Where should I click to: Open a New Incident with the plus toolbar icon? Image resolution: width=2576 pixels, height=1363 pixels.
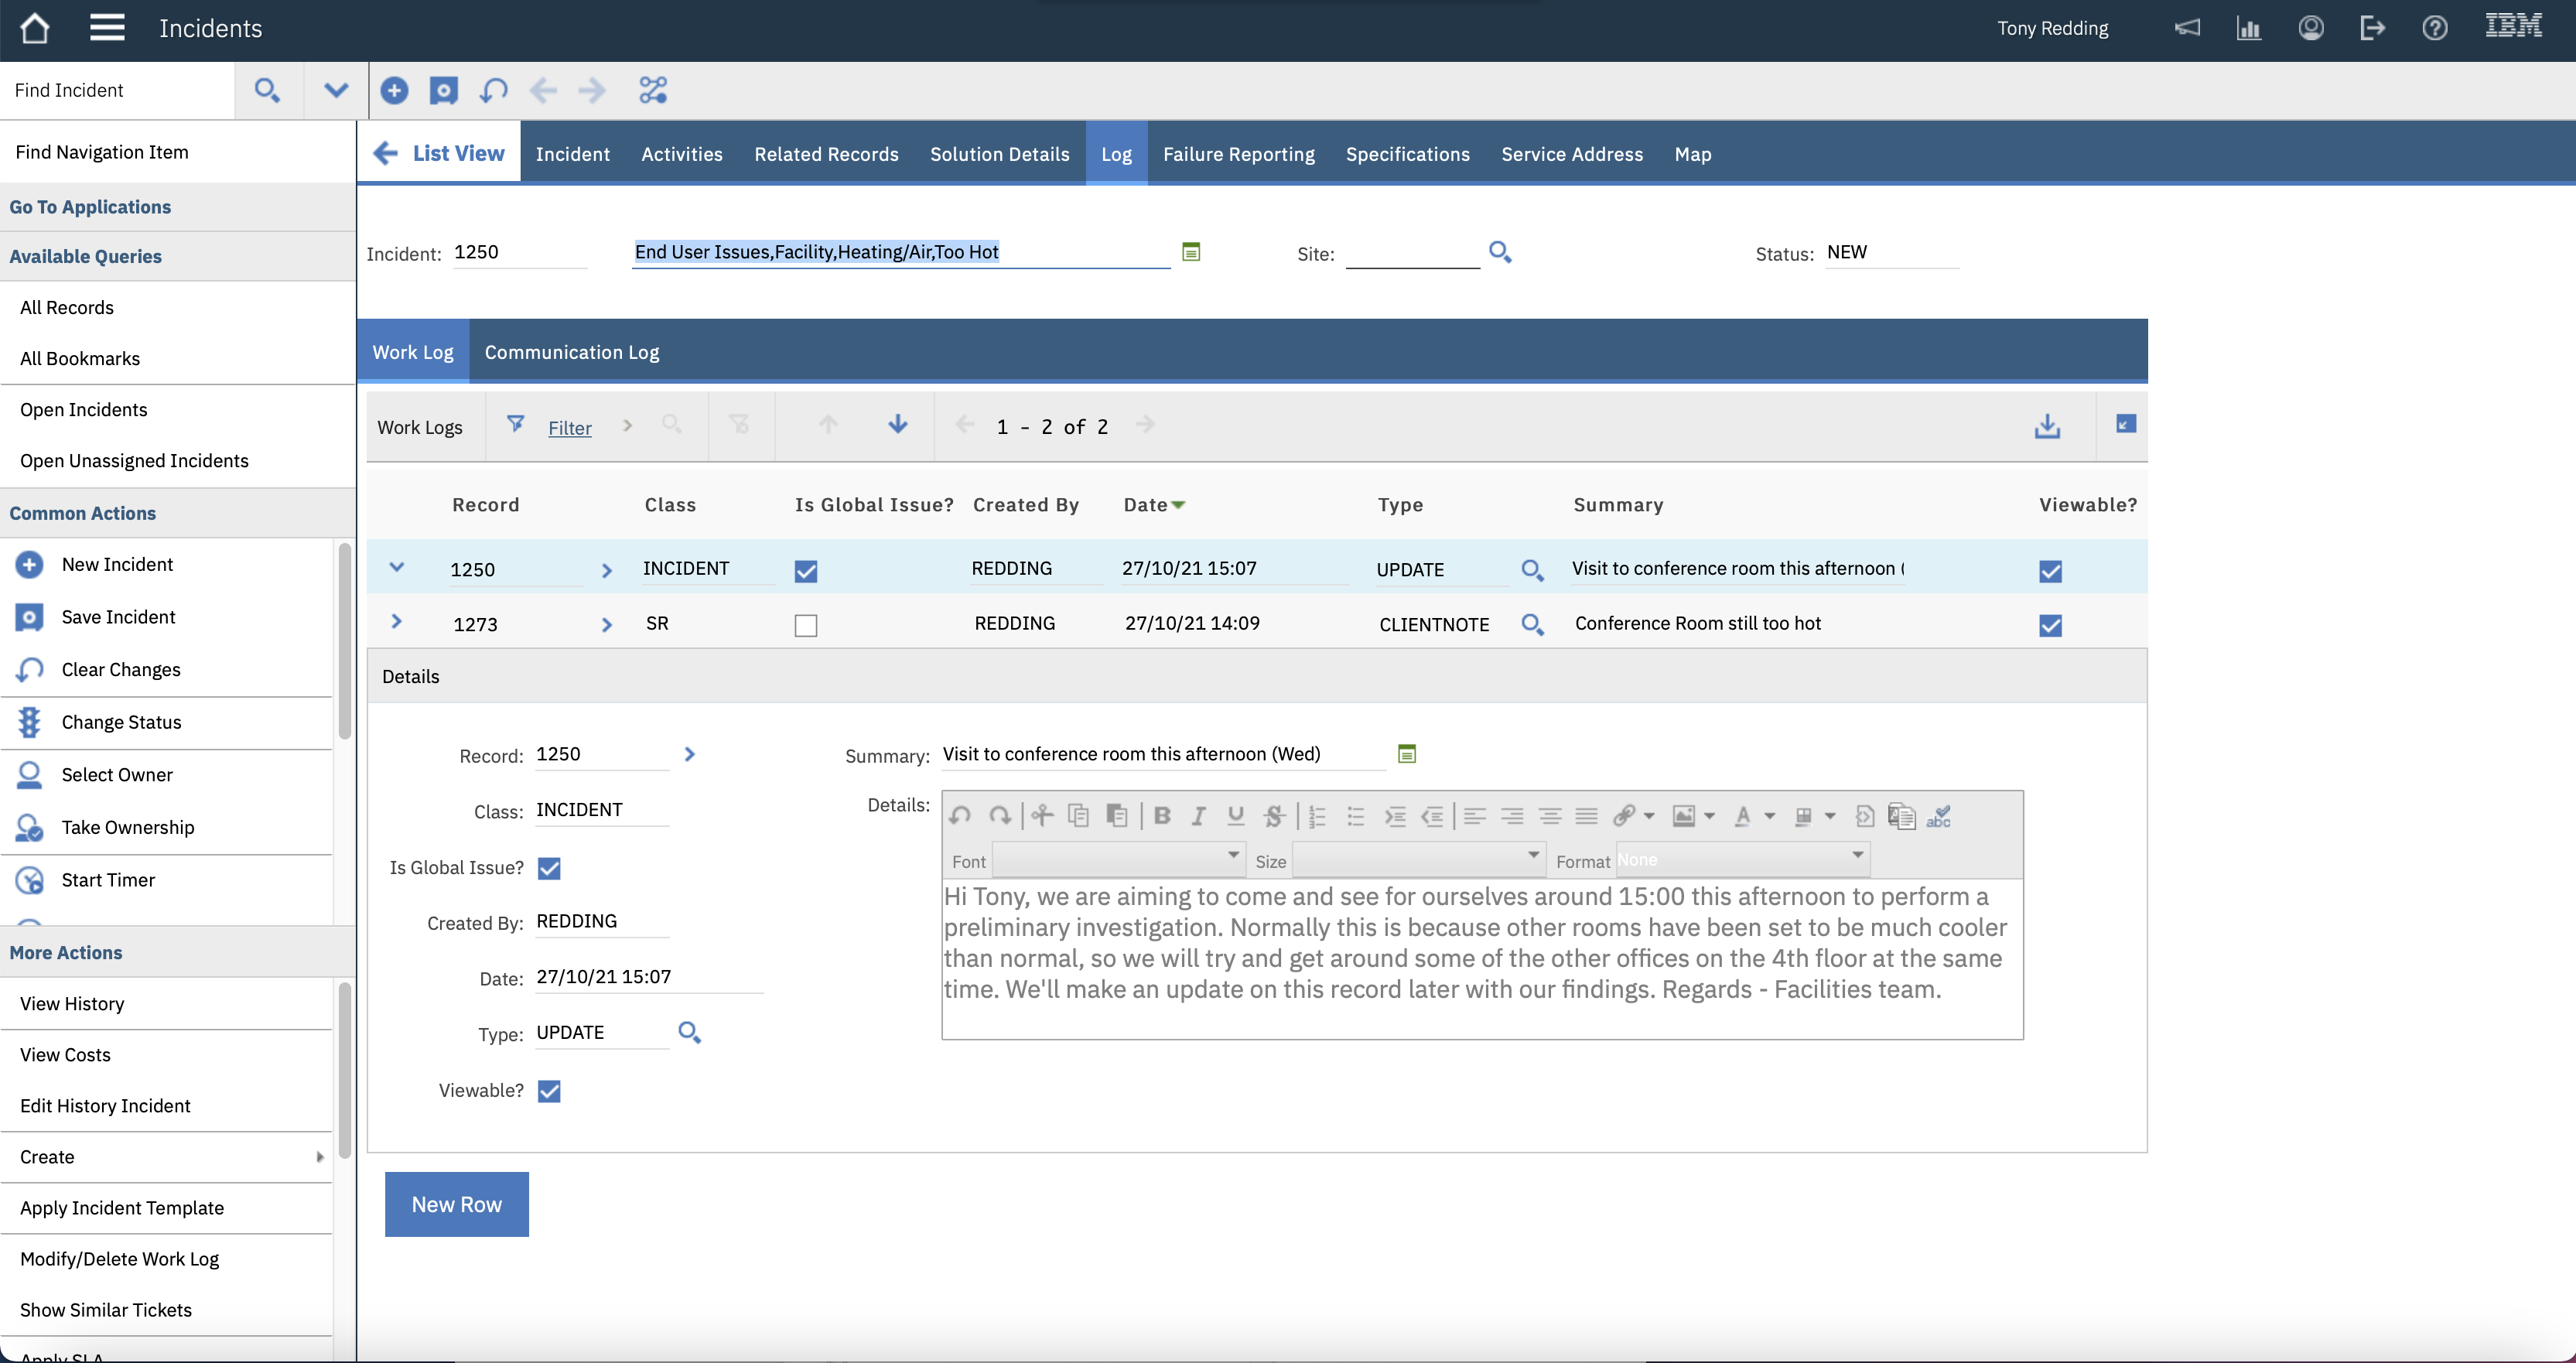coord(394,90)
